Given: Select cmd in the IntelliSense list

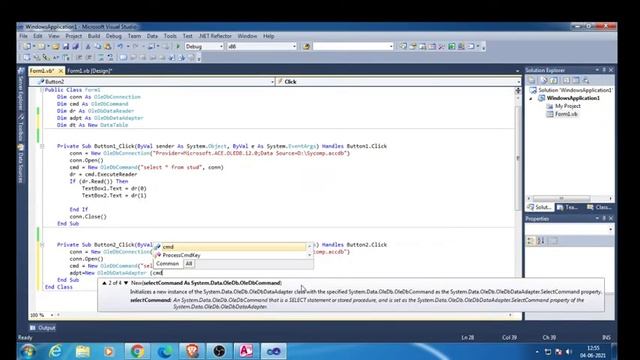Looking at the screenshot, I should (x=230, y=247).
